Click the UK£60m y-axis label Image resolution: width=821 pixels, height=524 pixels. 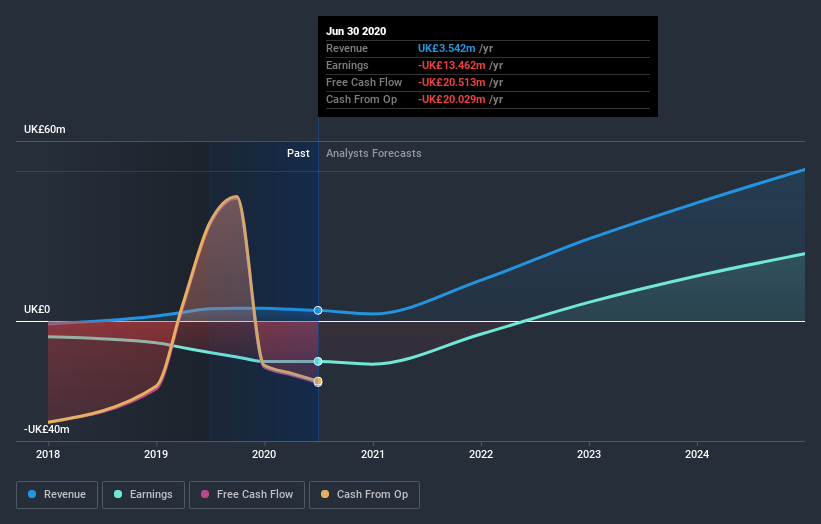click(x=44, y=130)
